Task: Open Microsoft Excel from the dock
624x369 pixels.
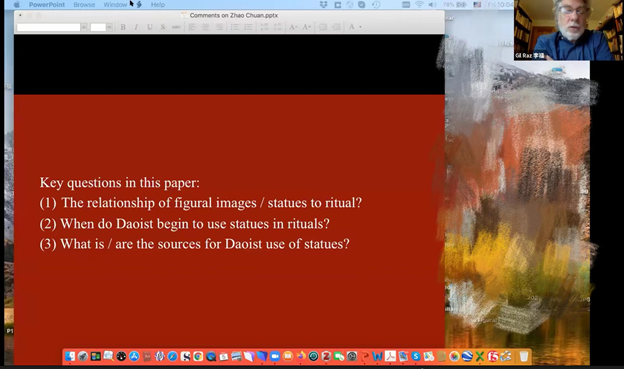Action: pyautogui.click(x=480, y=356)
